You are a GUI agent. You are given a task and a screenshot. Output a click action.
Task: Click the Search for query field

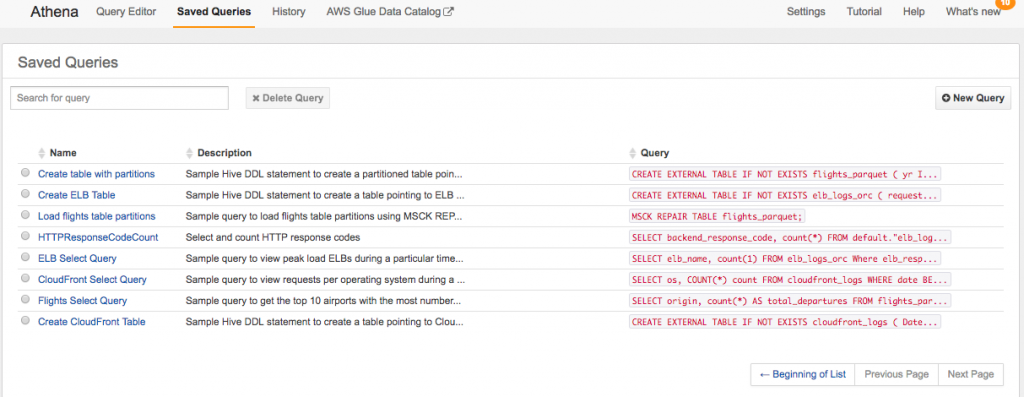pyautogui.click(x=120, y=98)
